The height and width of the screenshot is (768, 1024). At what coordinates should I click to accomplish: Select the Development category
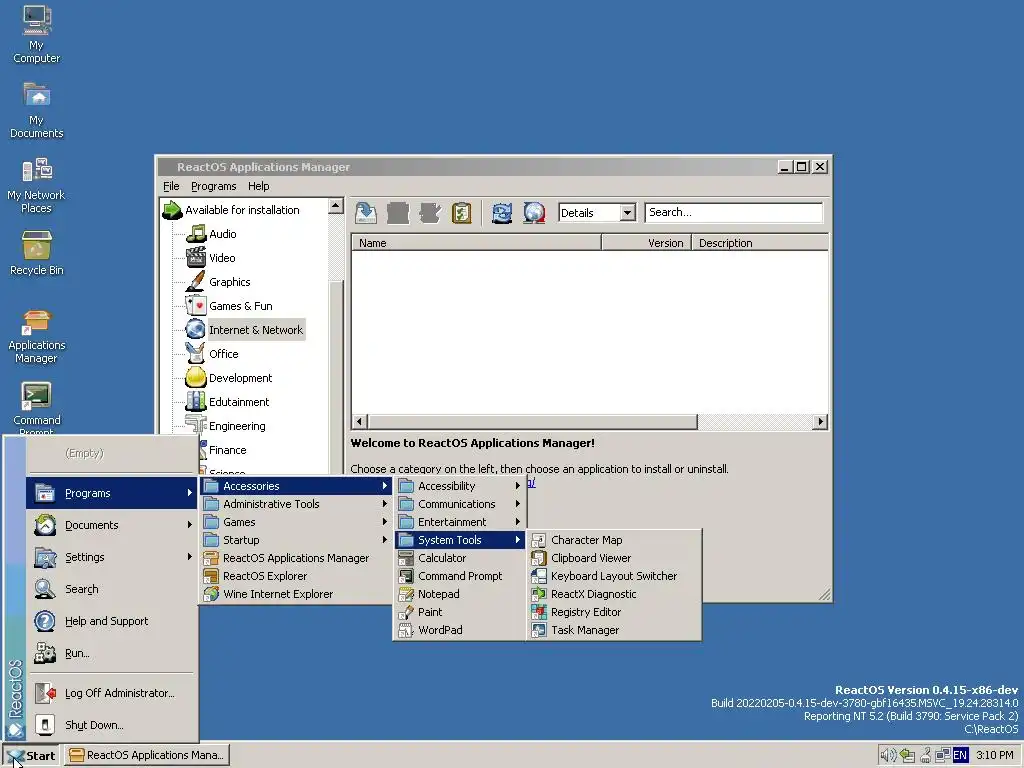tap(240, 378)
